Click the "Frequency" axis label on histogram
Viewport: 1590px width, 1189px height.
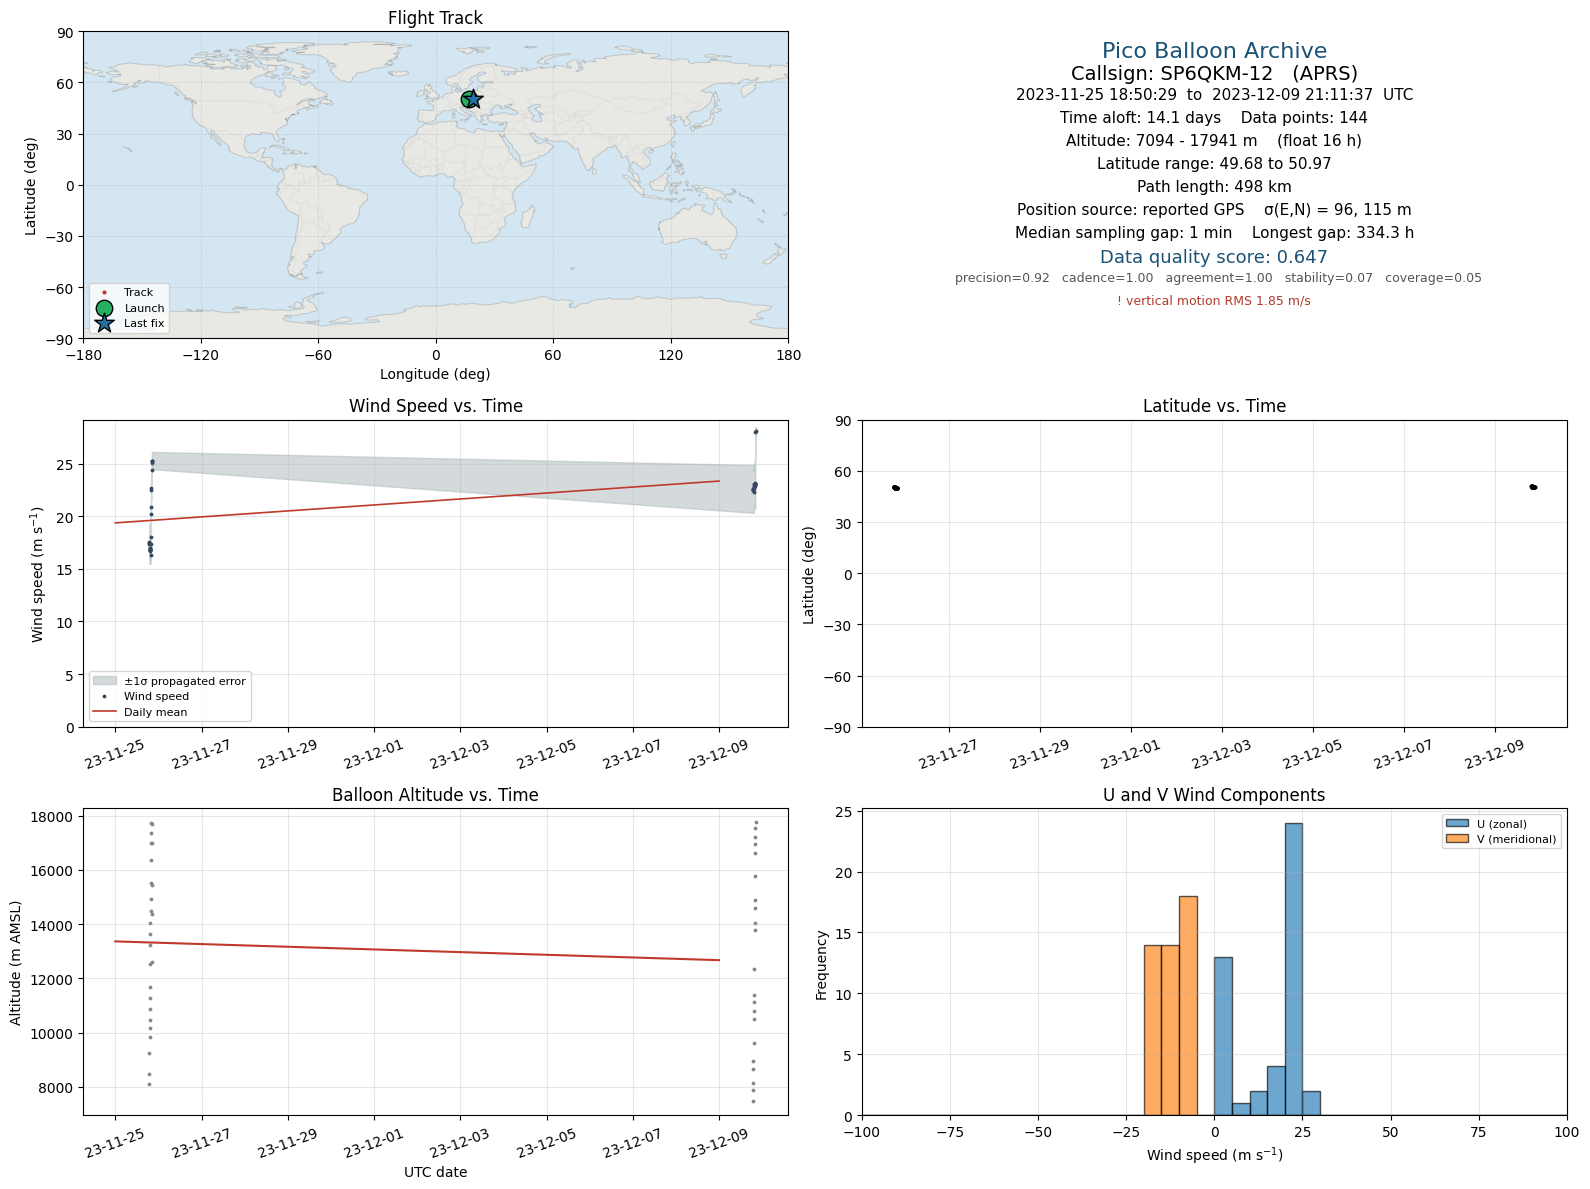[822, 965]
